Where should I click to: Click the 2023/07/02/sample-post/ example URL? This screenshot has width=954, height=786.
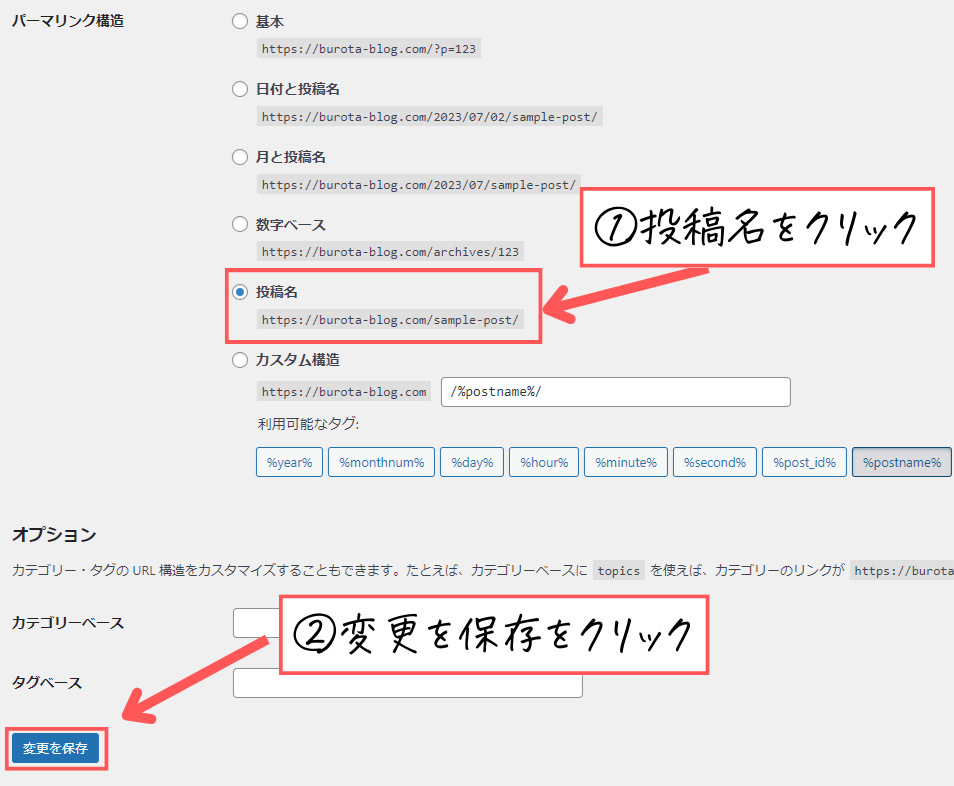[430, 117]
